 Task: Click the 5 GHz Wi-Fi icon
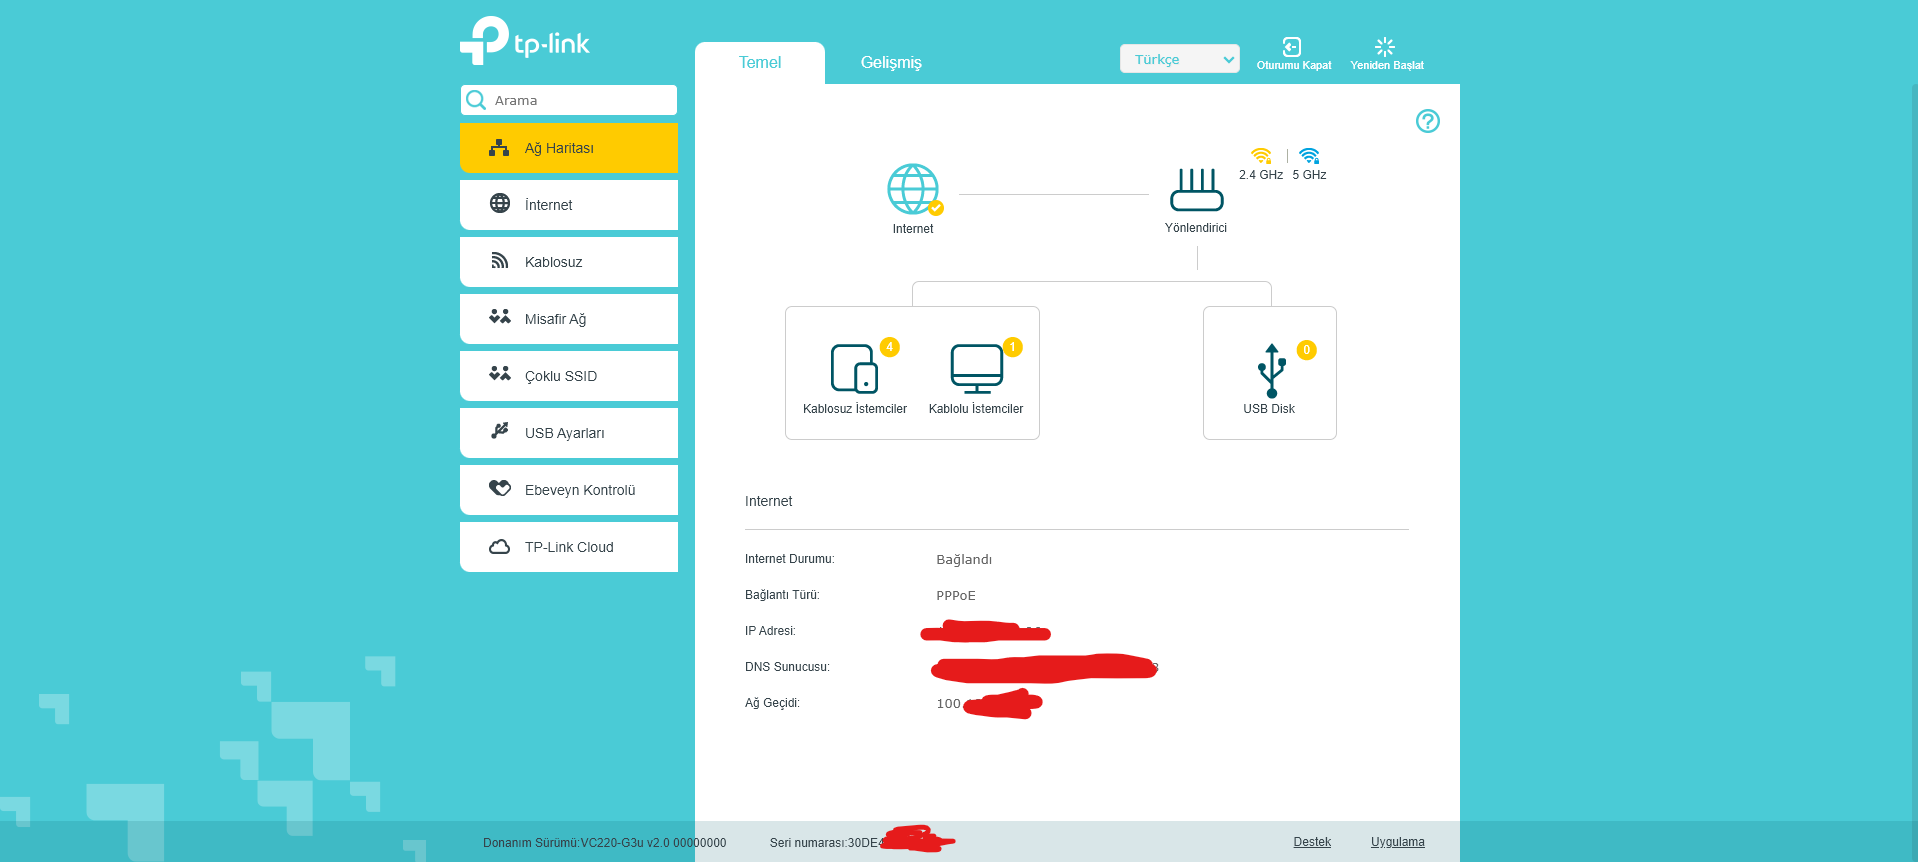click(x=1310, y=156)
